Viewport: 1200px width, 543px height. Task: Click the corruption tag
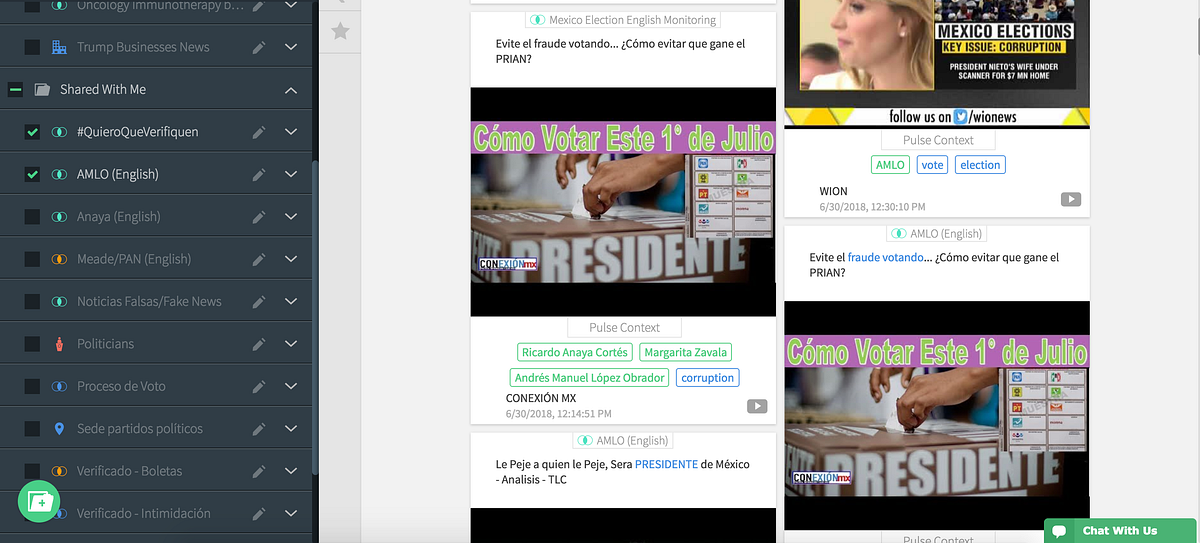(x=707, y=377)
